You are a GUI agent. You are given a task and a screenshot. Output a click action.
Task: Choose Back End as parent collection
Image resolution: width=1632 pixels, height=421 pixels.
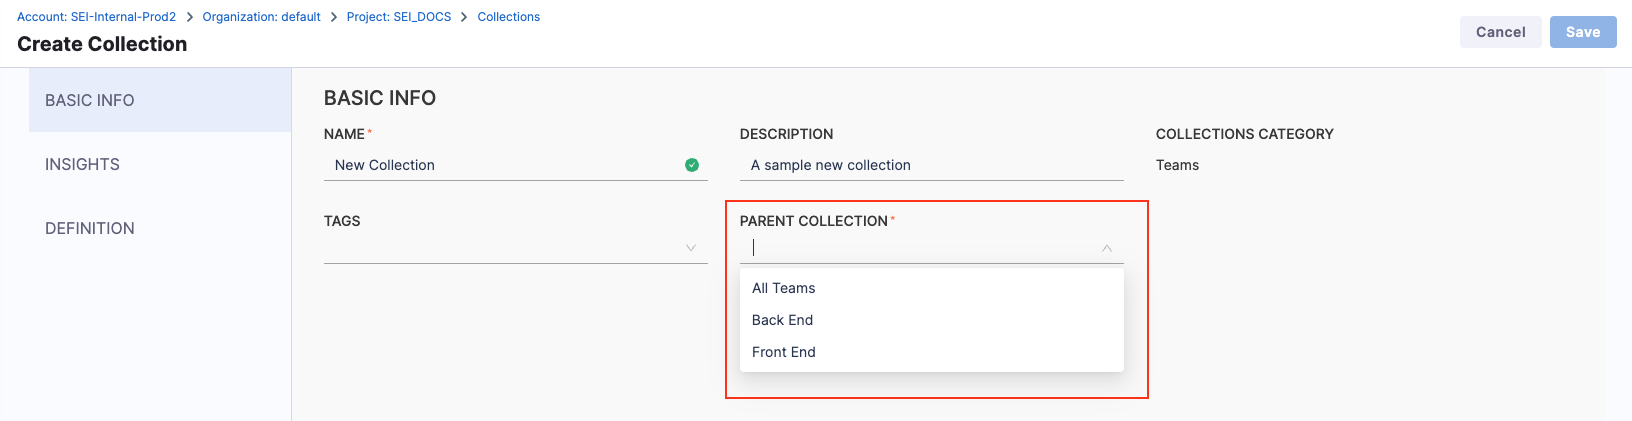(783, 320)
